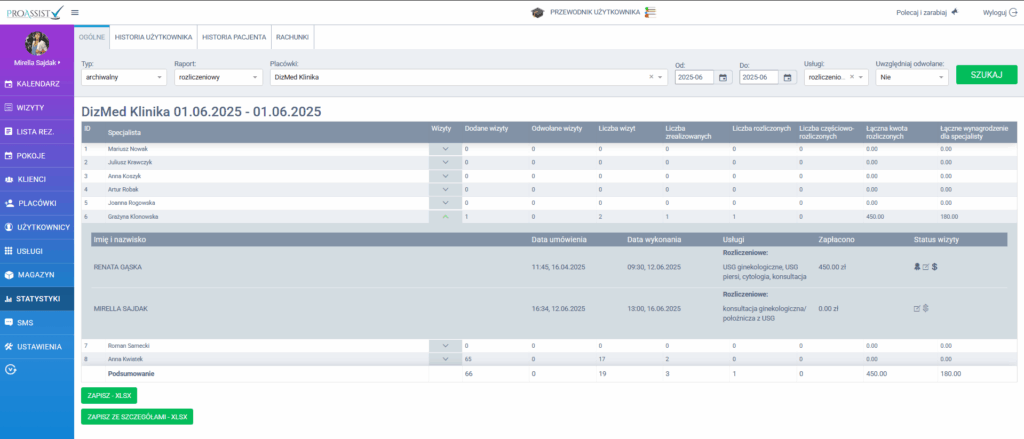Click the collapse sidebar arrow icon
The width and height of the screenshot is (1024, 439).
(x=11, y=369)
